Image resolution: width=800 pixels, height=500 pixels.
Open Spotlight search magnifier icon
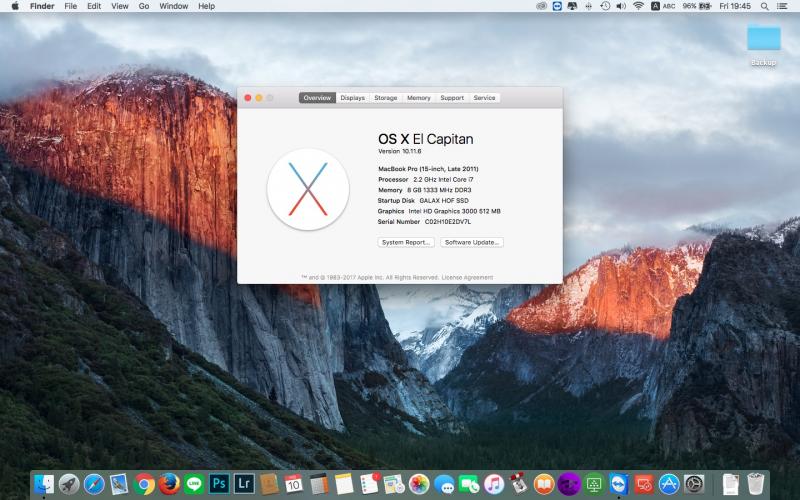click(764, 6)
